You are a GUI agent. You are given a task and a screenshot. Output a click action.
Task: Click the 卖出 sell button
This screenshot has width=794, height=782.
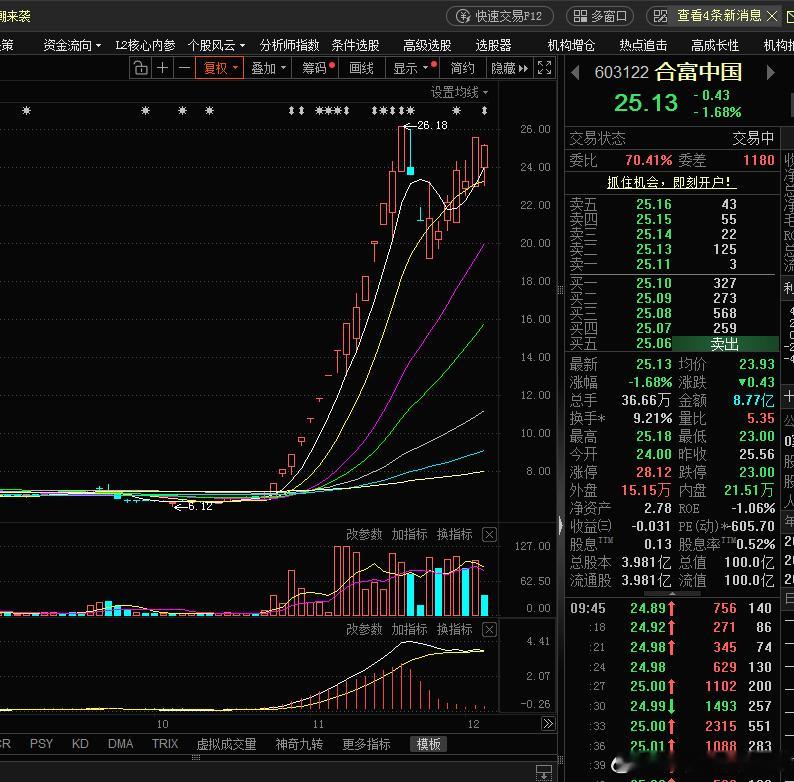[725, 344]
